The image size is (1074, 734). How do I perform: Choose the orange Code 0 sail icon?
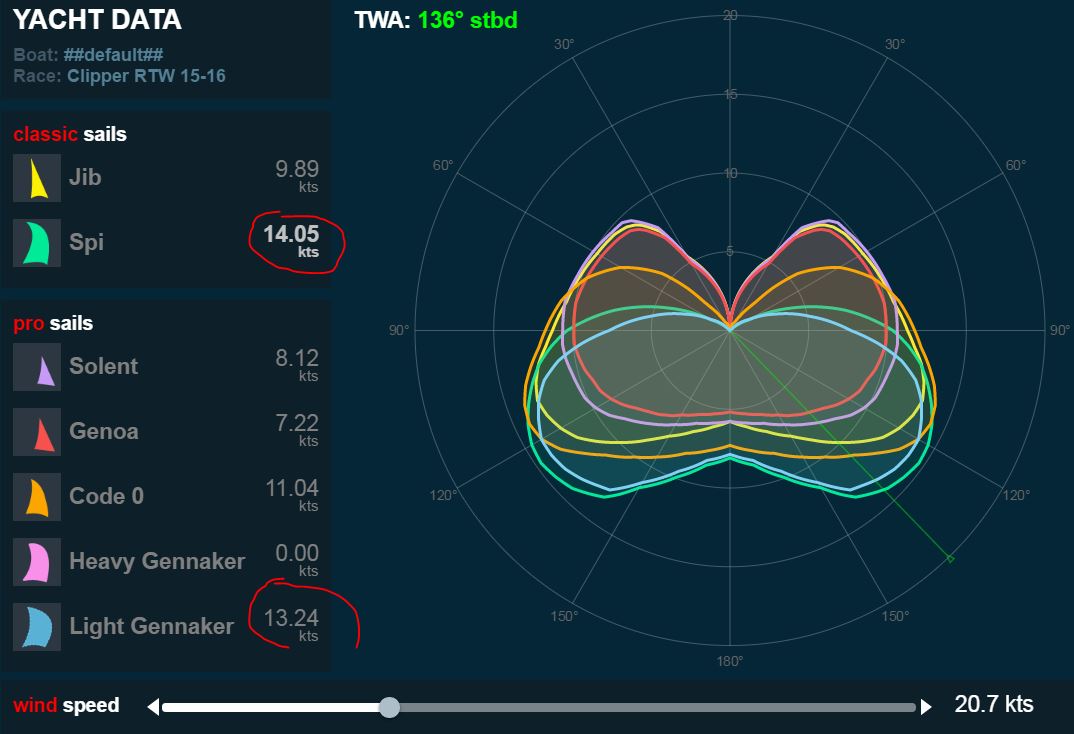coord(37,497)
